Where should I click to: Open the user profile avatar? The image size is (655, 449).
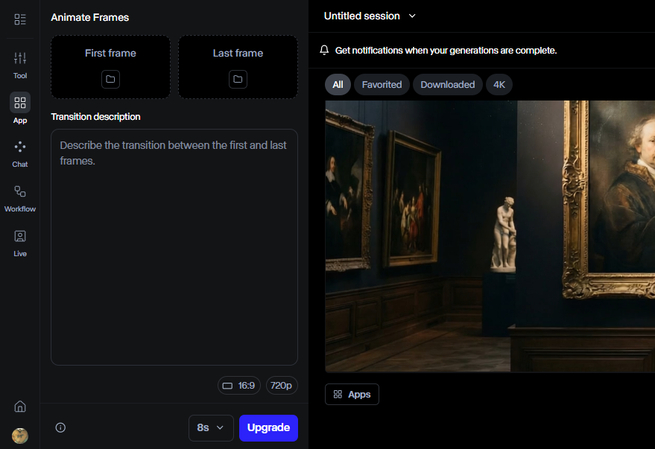[20, 435]
